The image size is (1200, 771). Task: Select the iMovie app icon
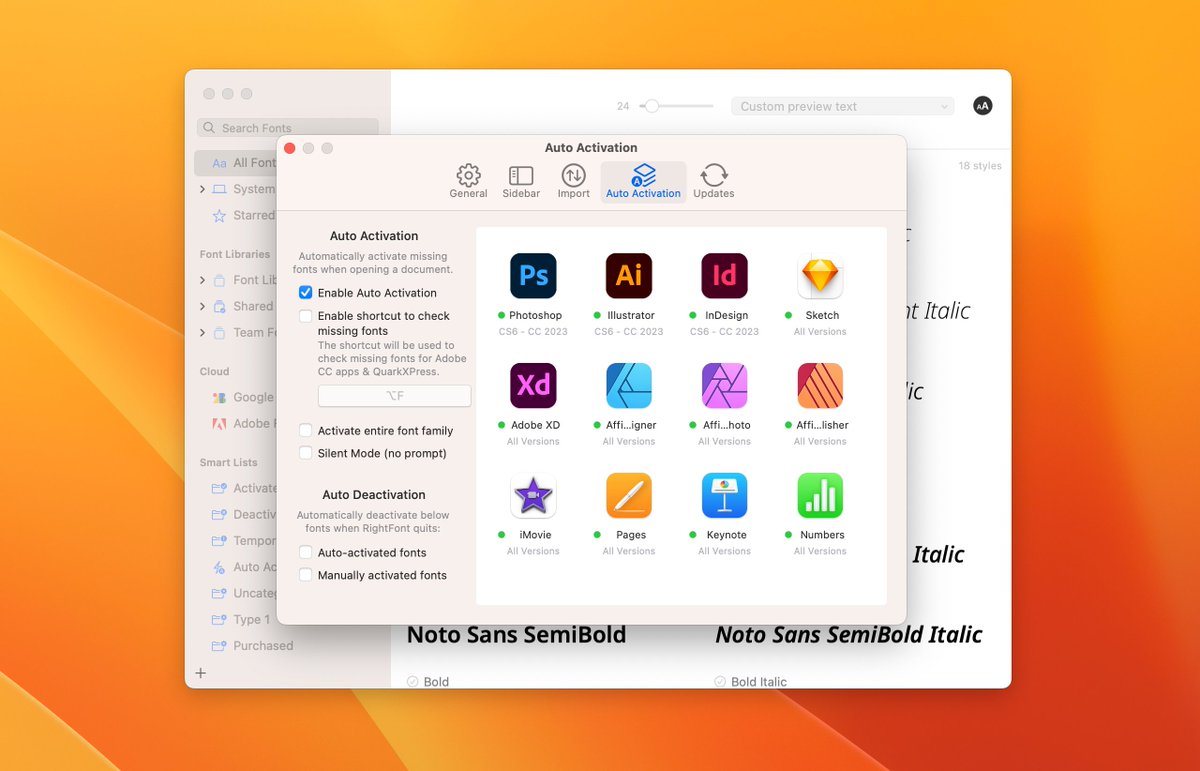point(533,496)
